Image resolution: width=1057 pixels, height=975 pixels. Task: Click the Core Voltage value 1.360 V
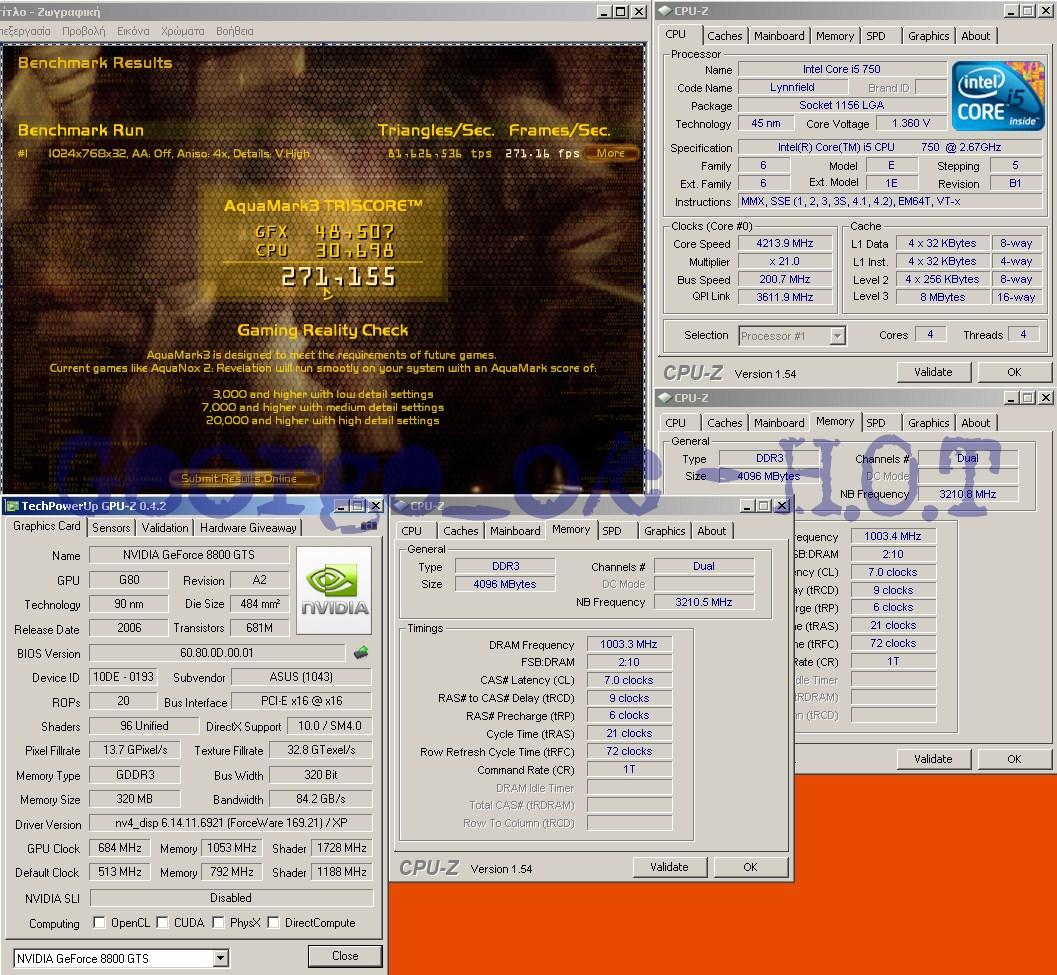[x=911, y=123]
